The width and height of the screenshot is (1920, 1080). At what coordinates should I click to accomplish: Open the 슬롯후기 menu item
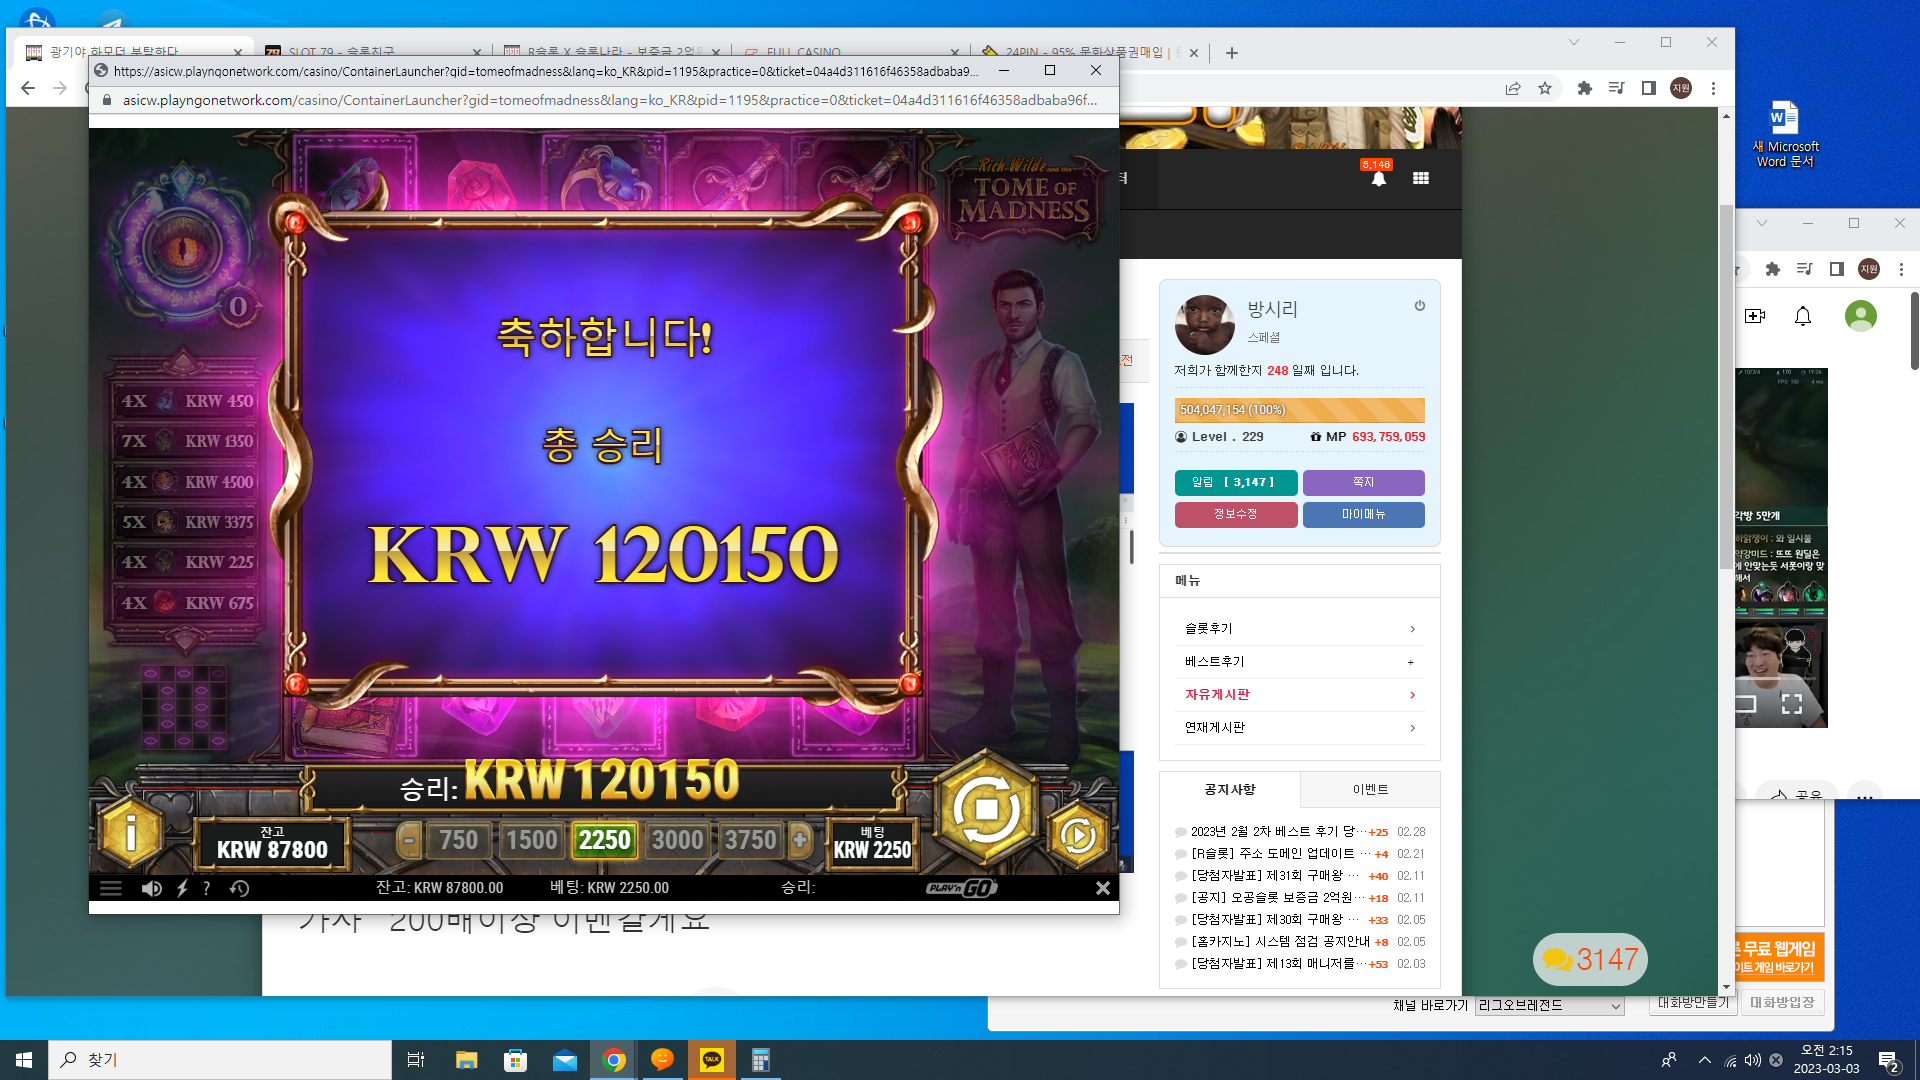pos(1300,628)
